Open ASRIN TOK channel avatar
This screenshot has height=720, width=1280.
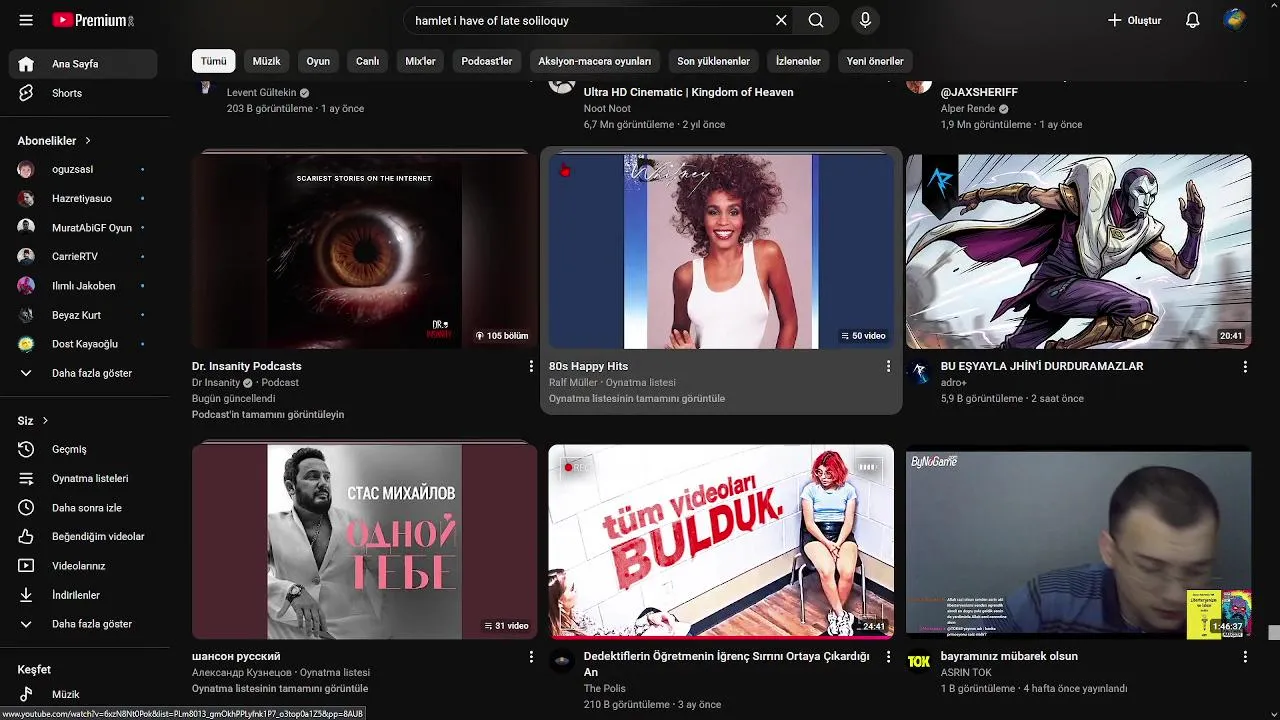pyautogui.click(x=919, y=662)
